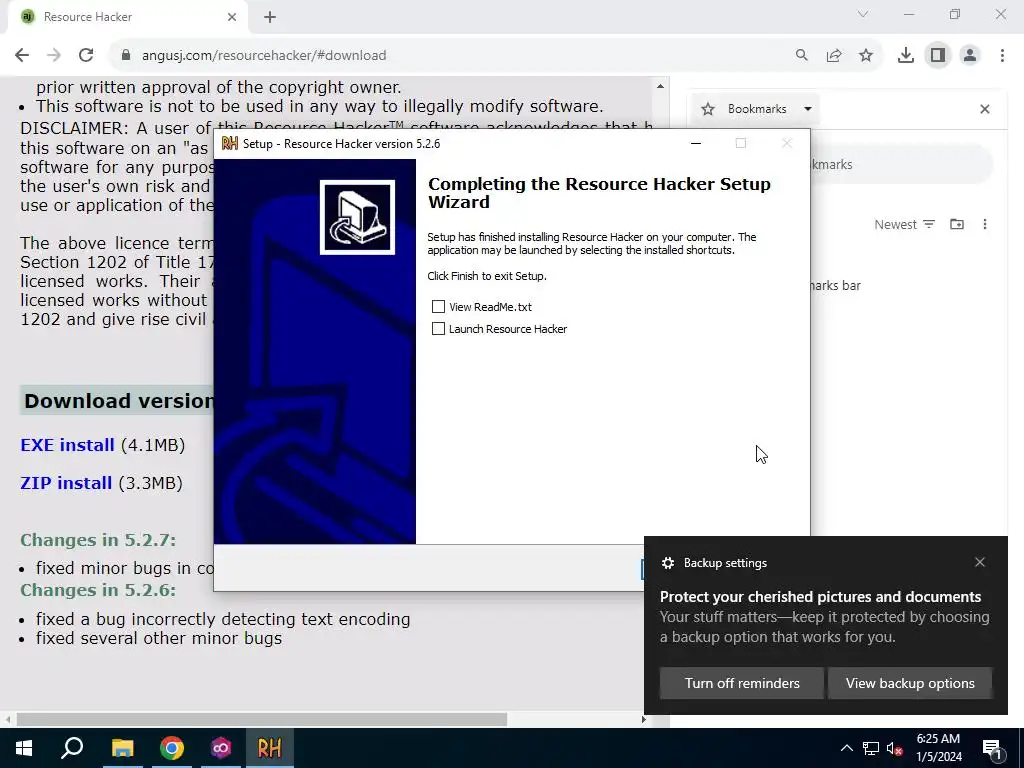Open the clock showing 6:25 AM
1024x768 pixels.
938,748
